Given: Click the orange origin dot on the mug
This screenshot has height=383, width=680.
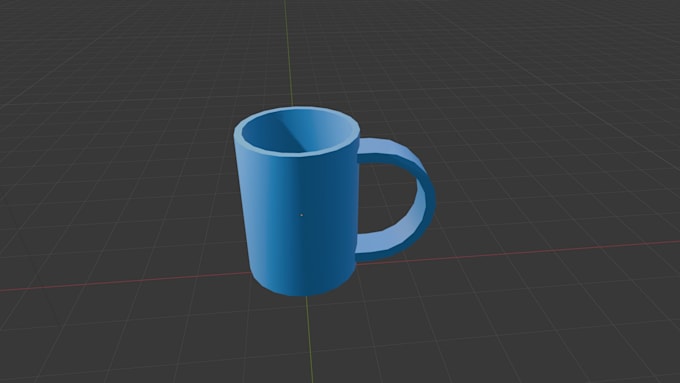Looking at the screenshot, I should pos(302,215).
